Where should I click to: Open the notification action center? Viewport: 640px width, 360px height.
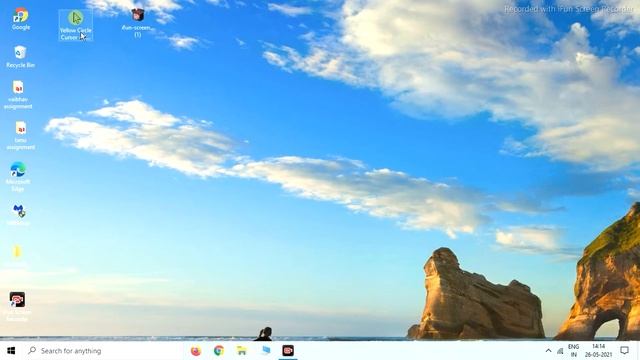[624, 350]
